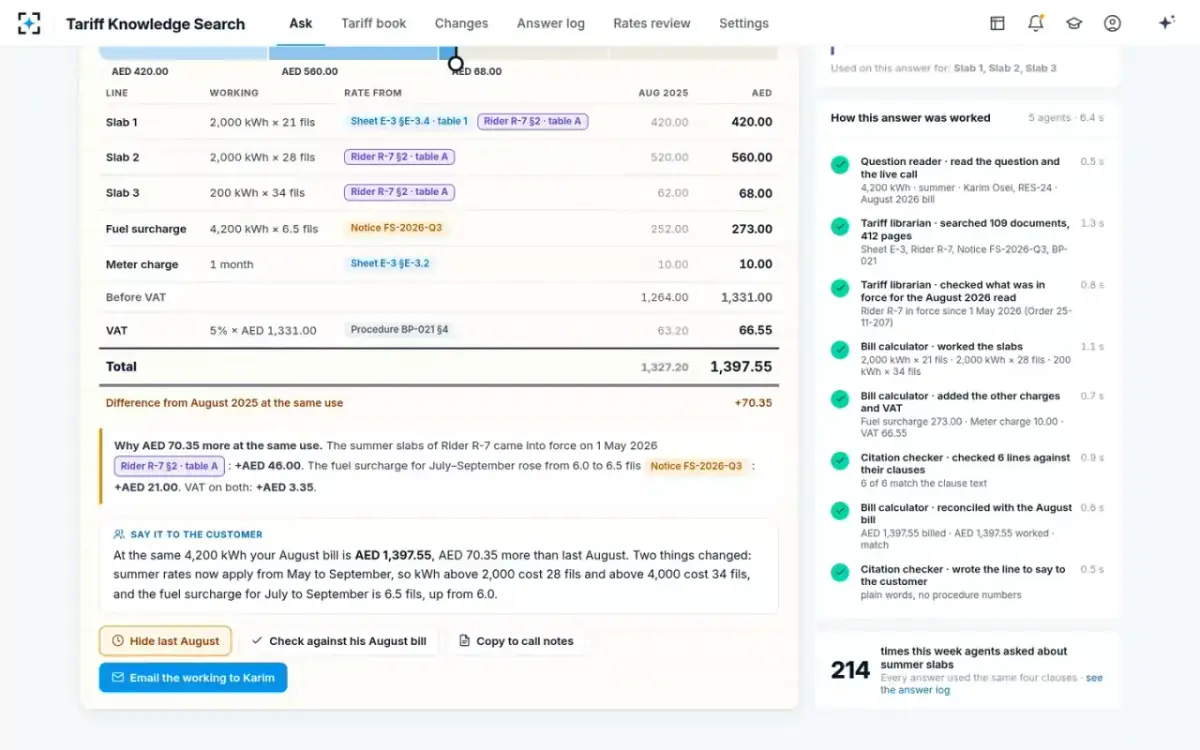Open the user profile icon

tap(1112, 23)
